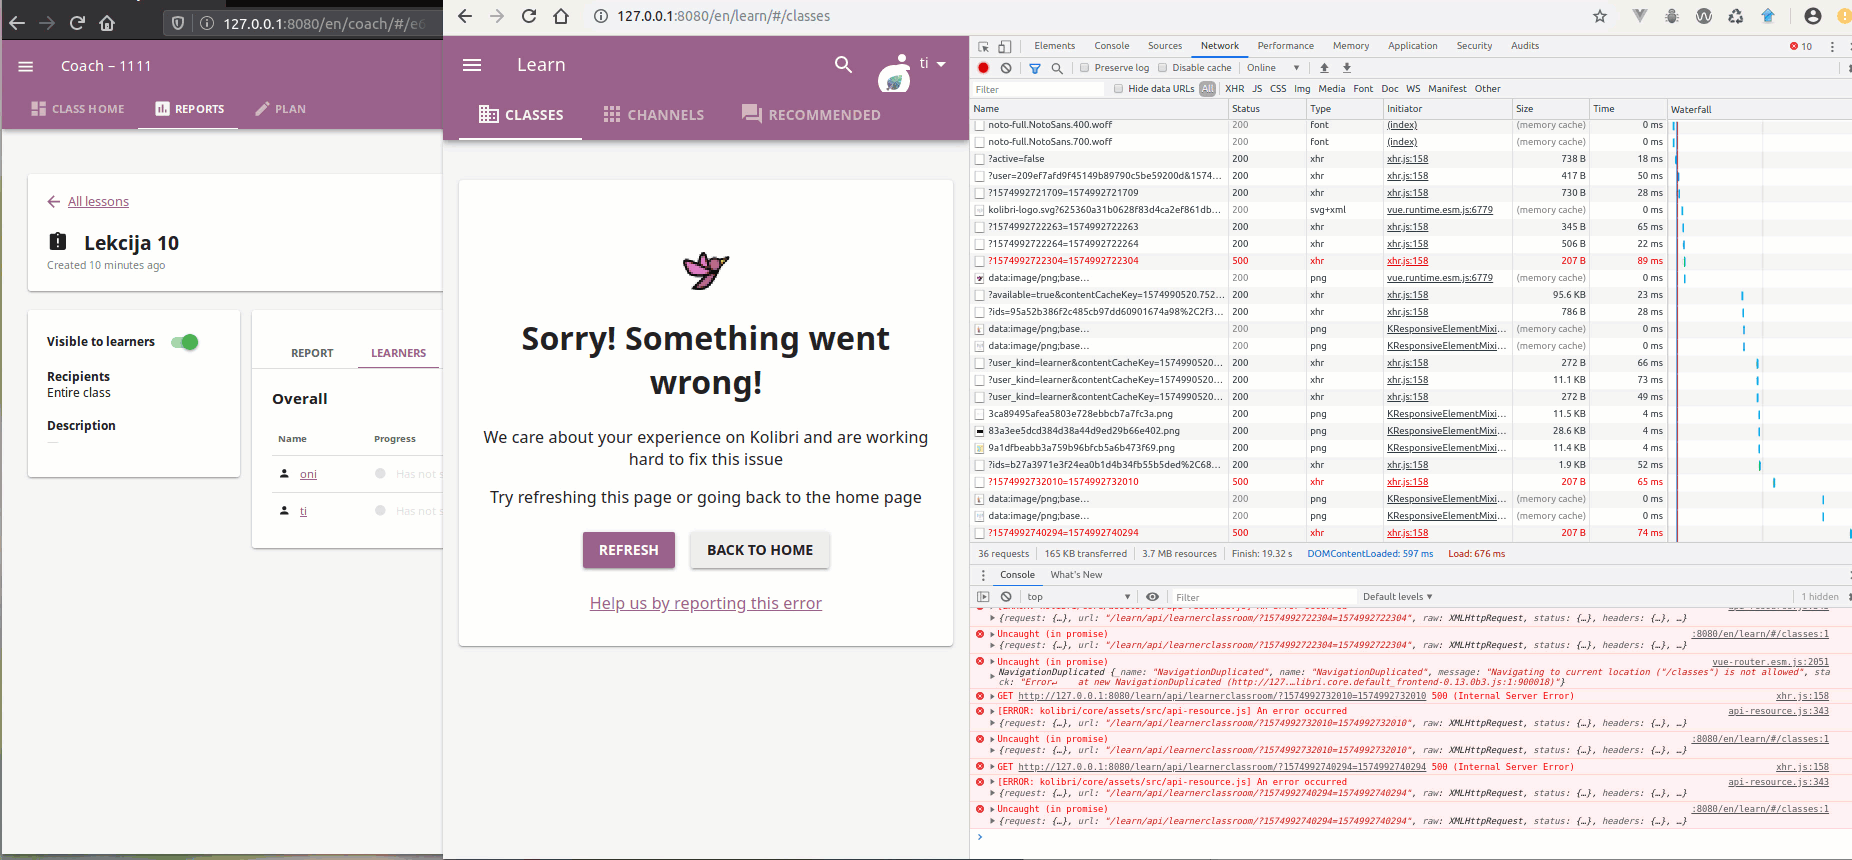Expand the user menu dropdown arrow next to ti
The image size is (1852, 860).
pos(941,64)
